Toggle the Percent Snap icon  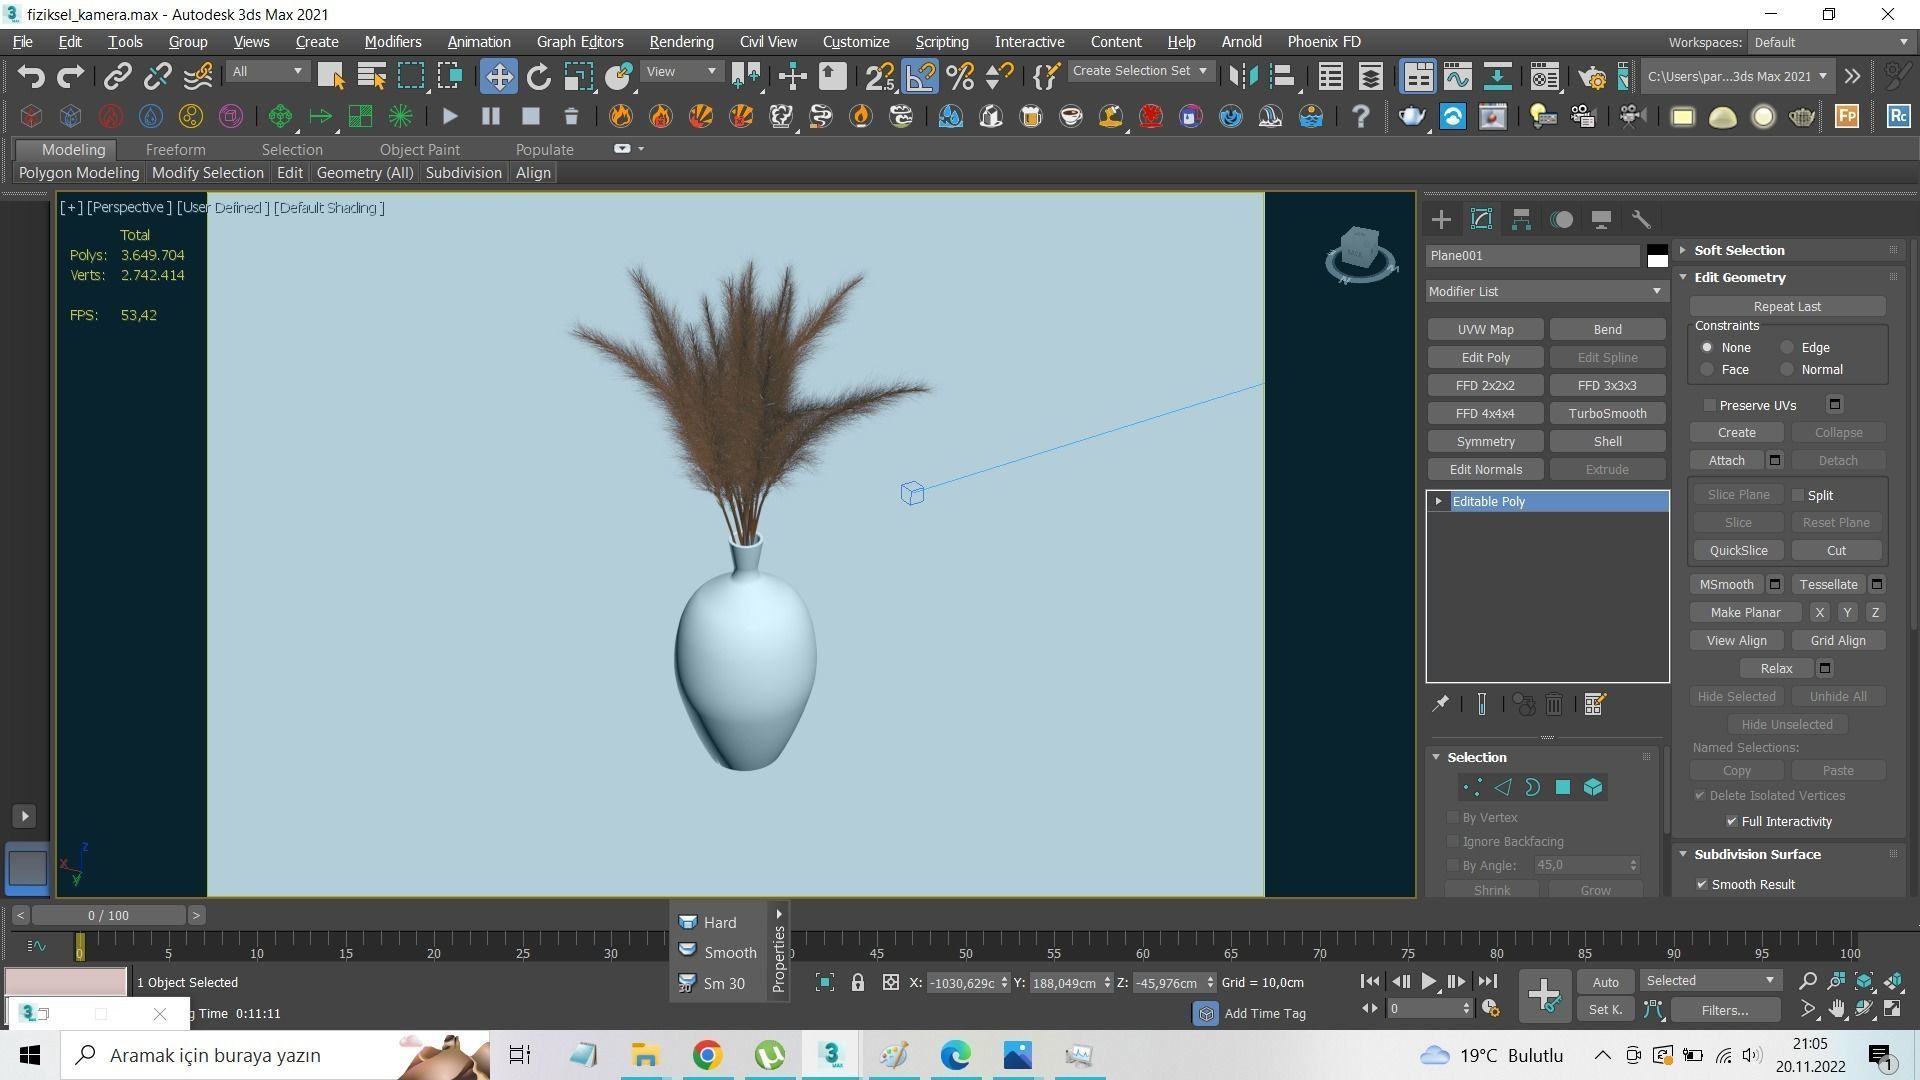[960, 77]
